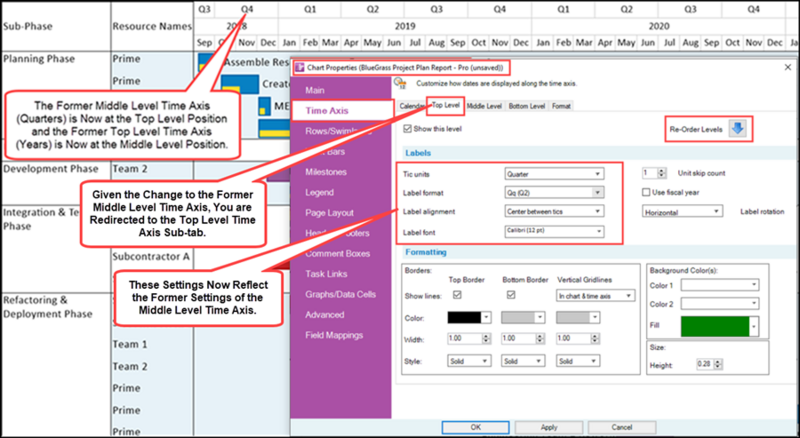Image resolution: width=800 pixels, height=438 pixels.
Task: Click the Re-Order Levels blue arrow icon
Action: point(737,129)
